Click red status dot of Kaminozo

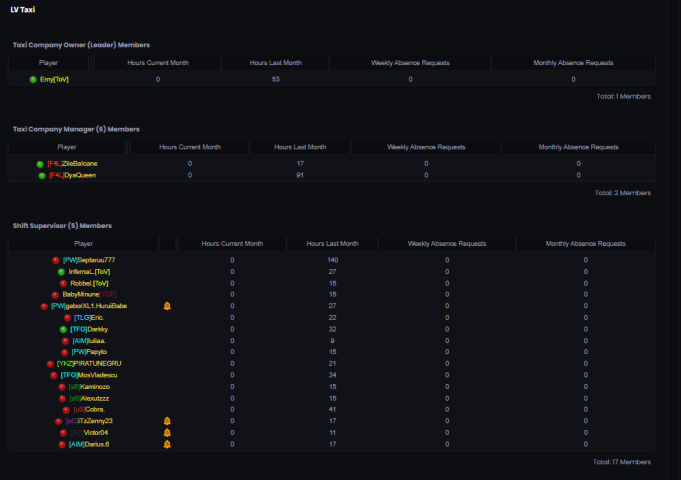point(62,387)
